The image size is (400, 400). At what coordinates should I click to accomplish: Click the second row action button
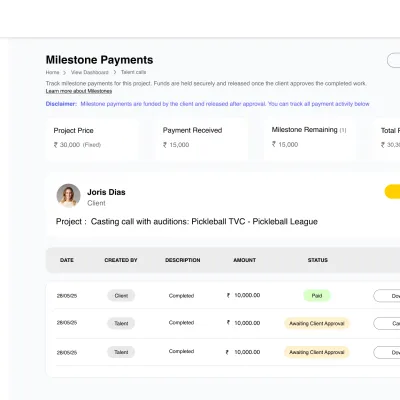coord(387,323)
